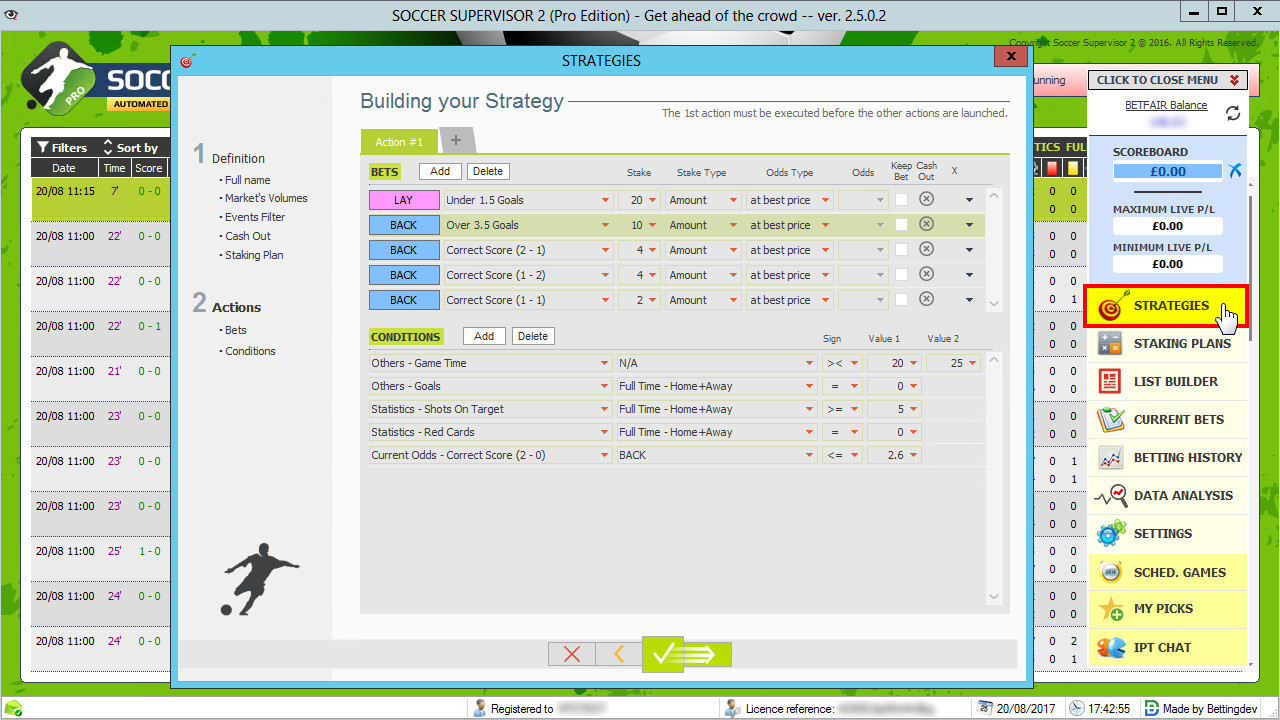Click the bets list scroll-down arrow

(994, 303)
